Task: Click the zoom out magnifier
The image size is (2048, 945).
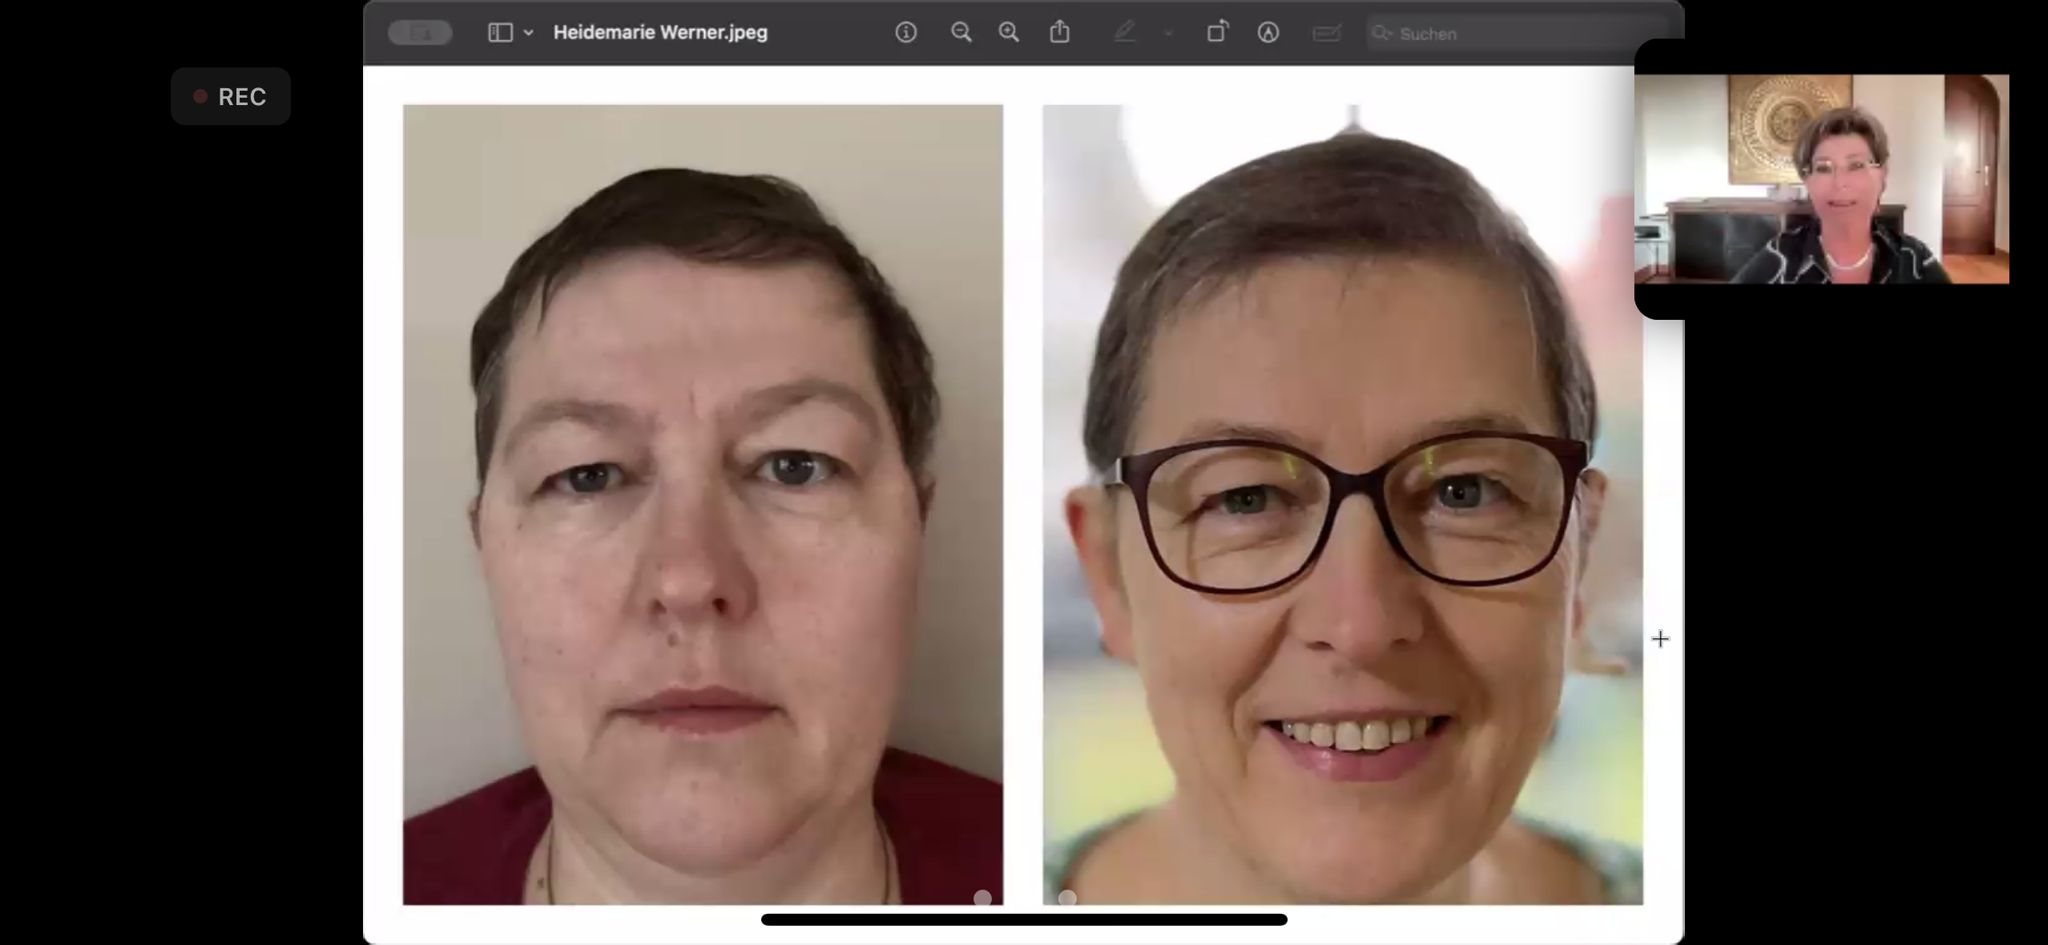Action: [x=961, y=33]
